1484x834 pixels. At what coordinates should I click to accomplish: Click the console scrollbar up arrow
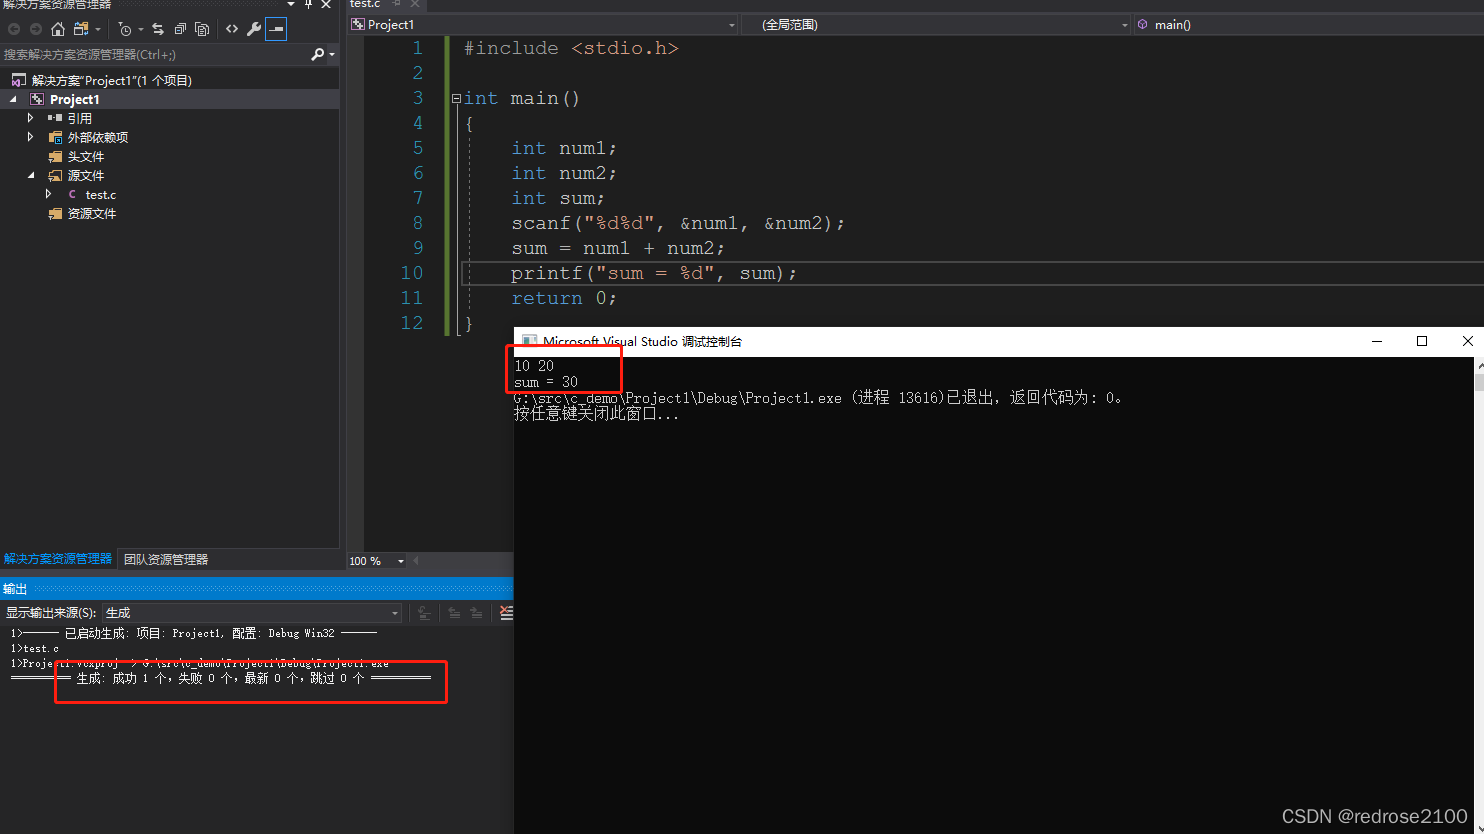(1479, 366)
